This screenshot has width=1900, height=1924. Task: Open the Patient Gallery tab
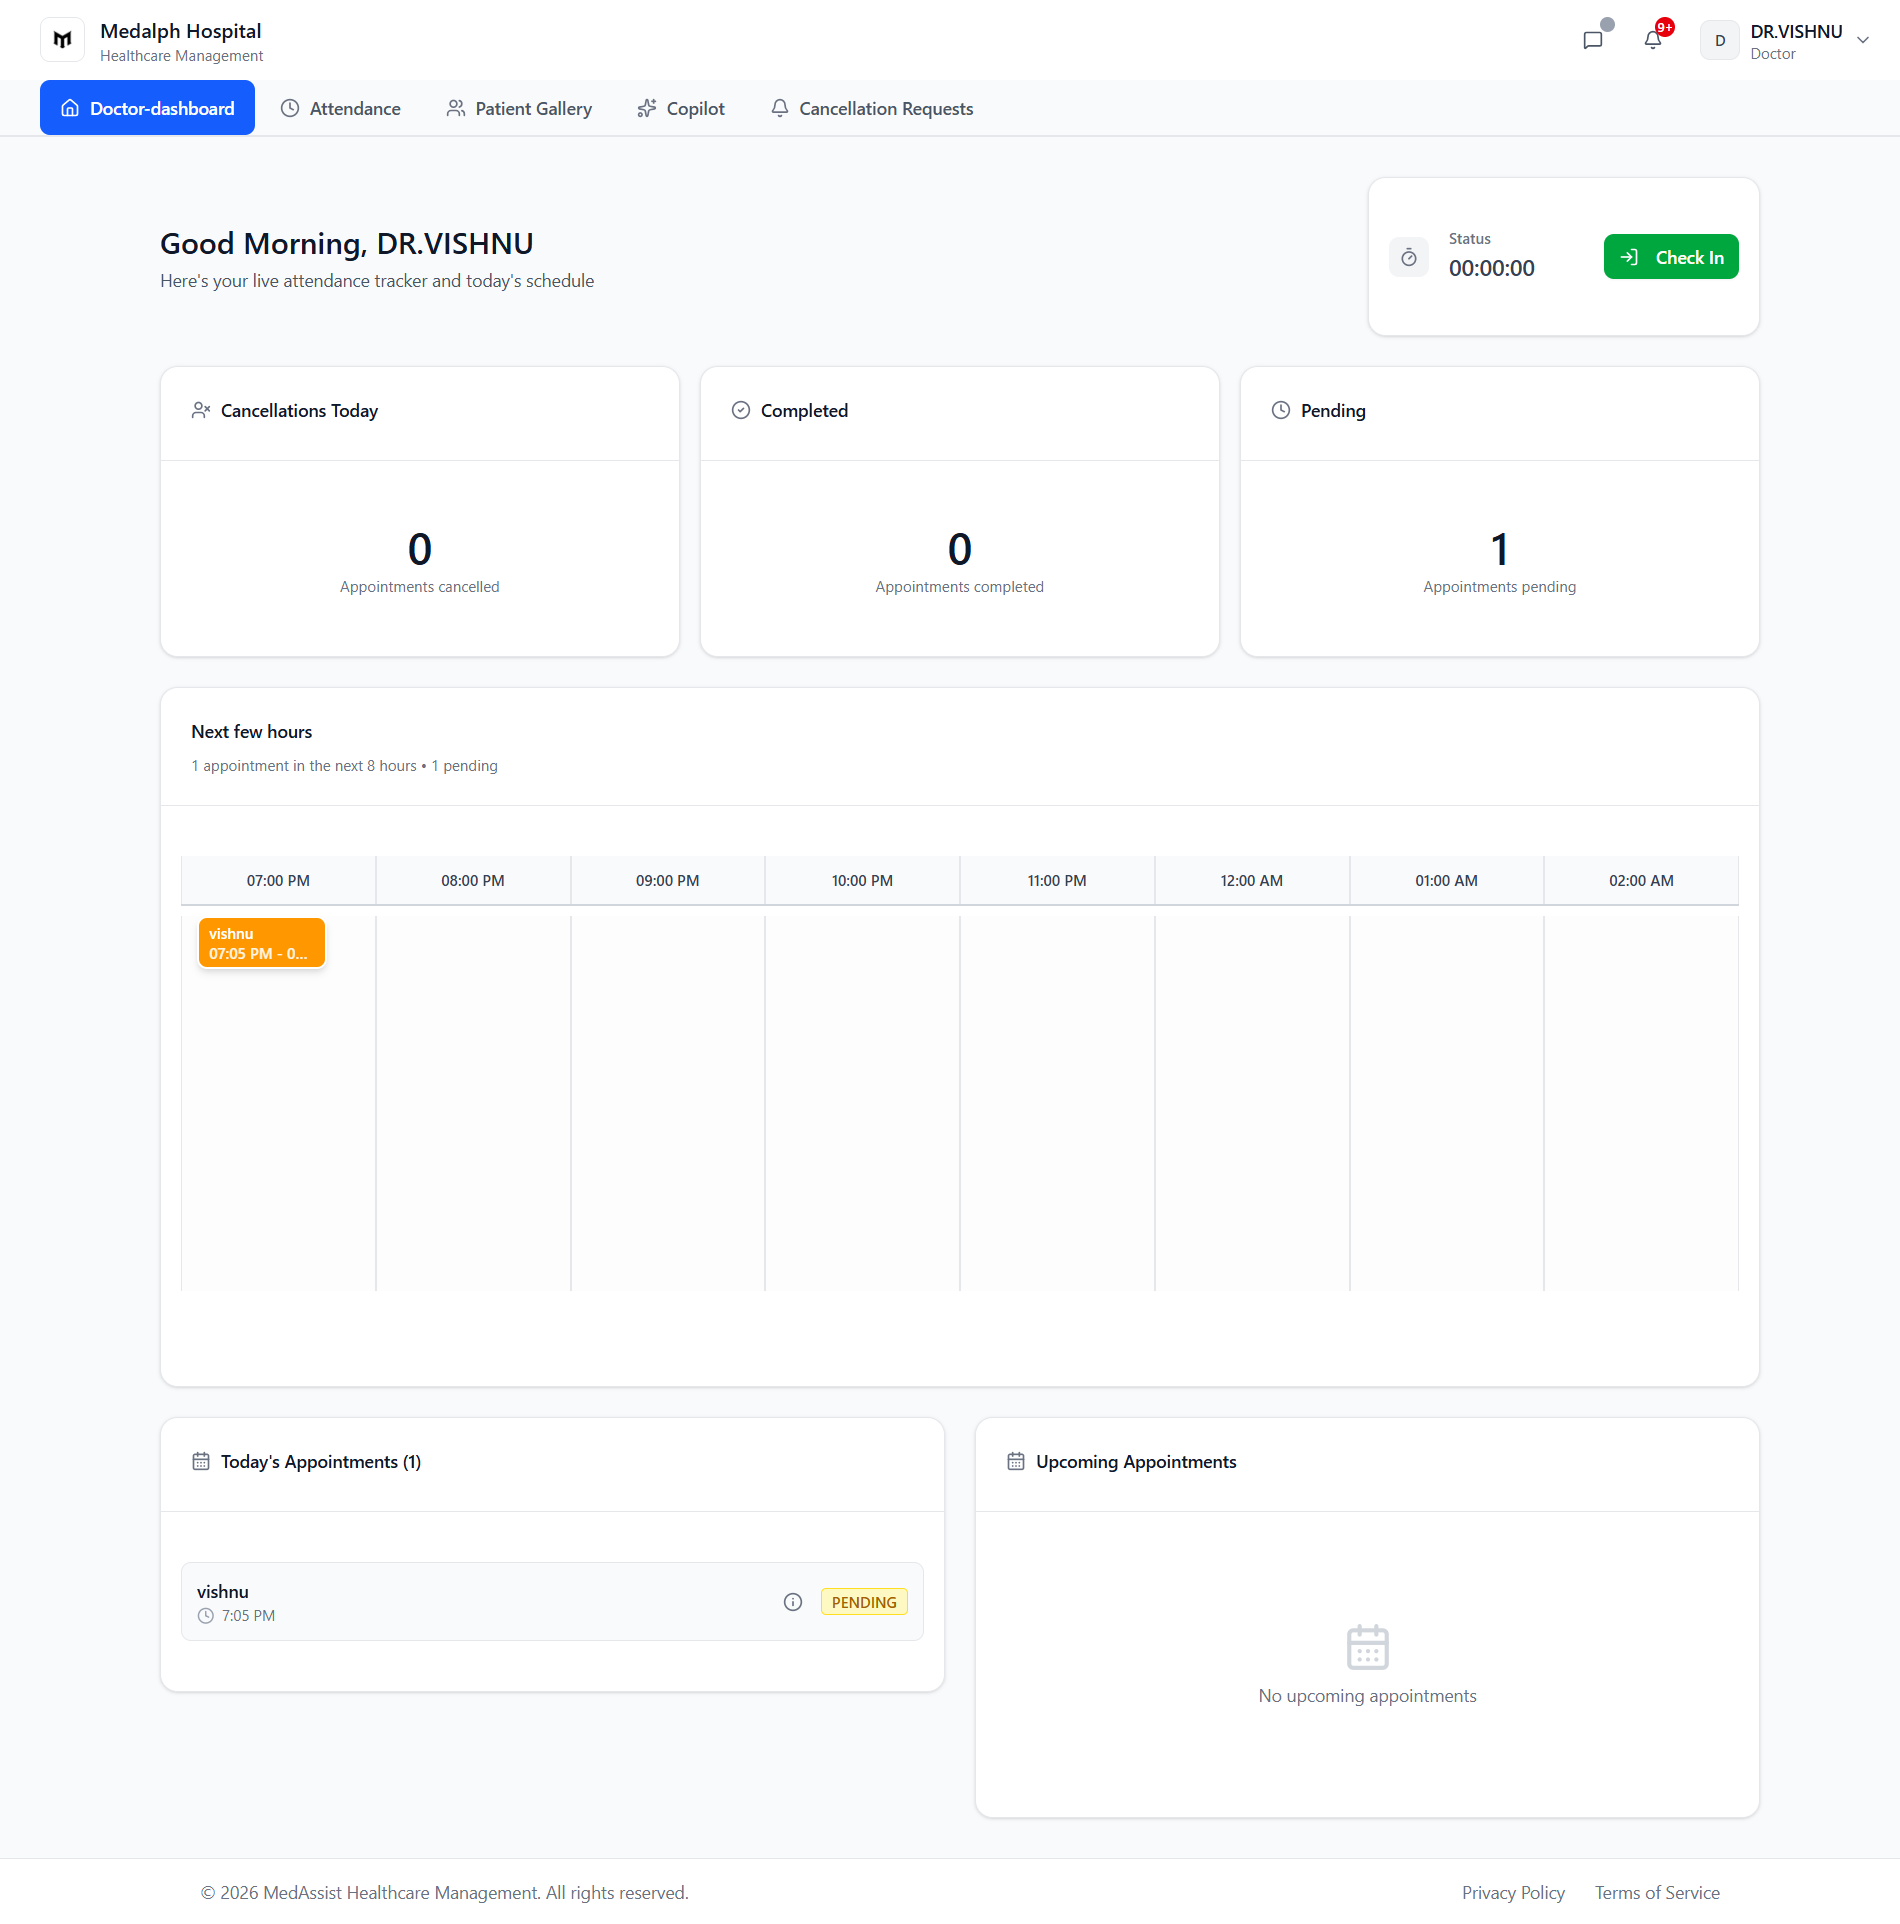(x=518, y=107)
